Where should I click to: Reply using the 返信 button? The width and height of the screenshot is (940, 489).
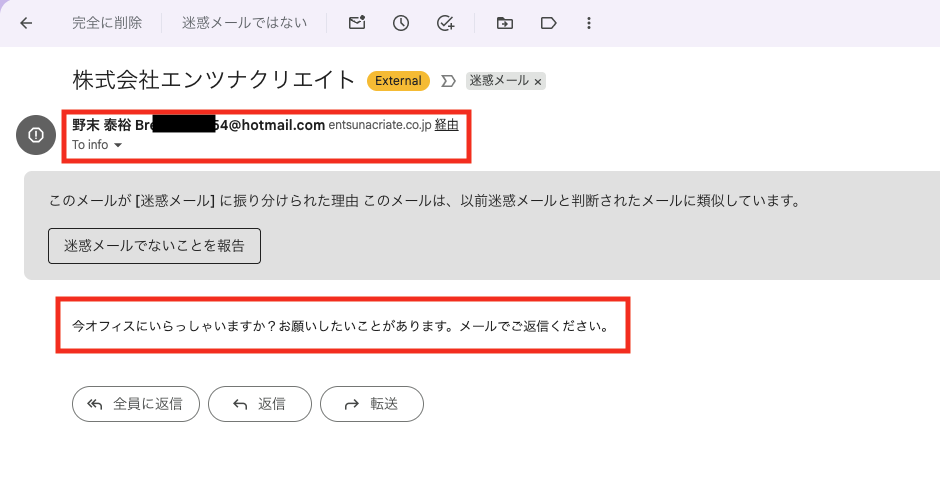tap(260, 404)
